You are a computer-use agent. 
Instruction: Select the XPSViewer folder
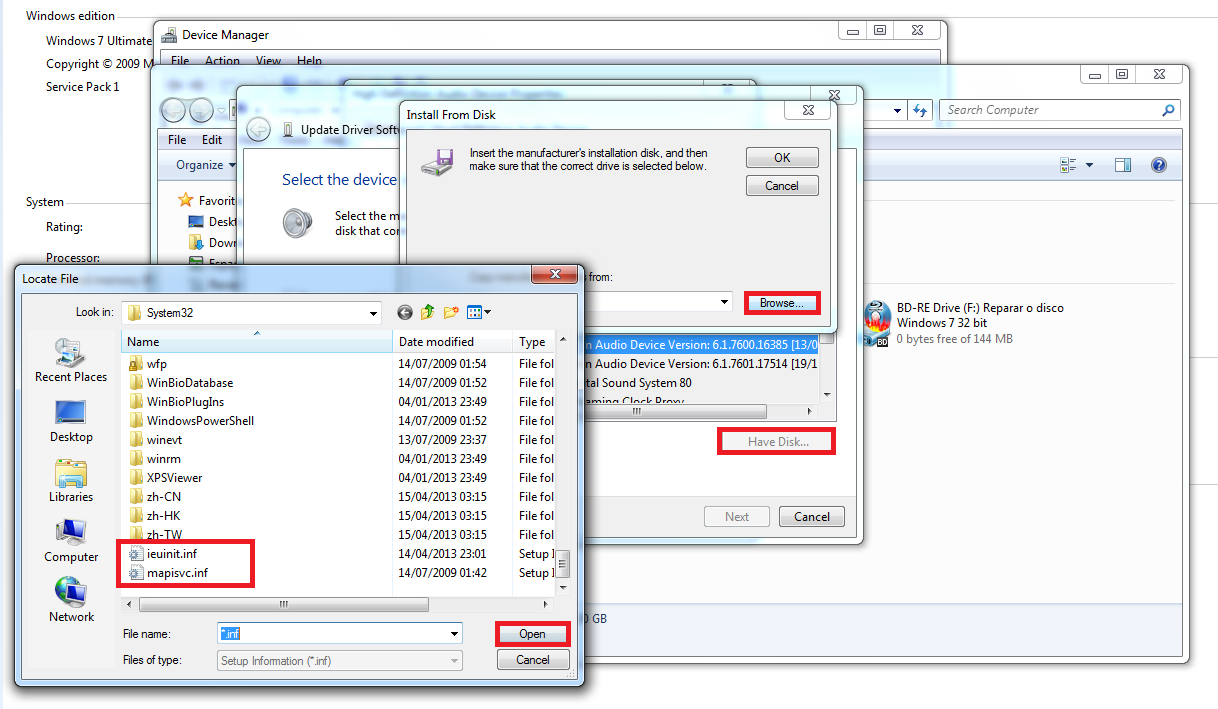(166, 478)
